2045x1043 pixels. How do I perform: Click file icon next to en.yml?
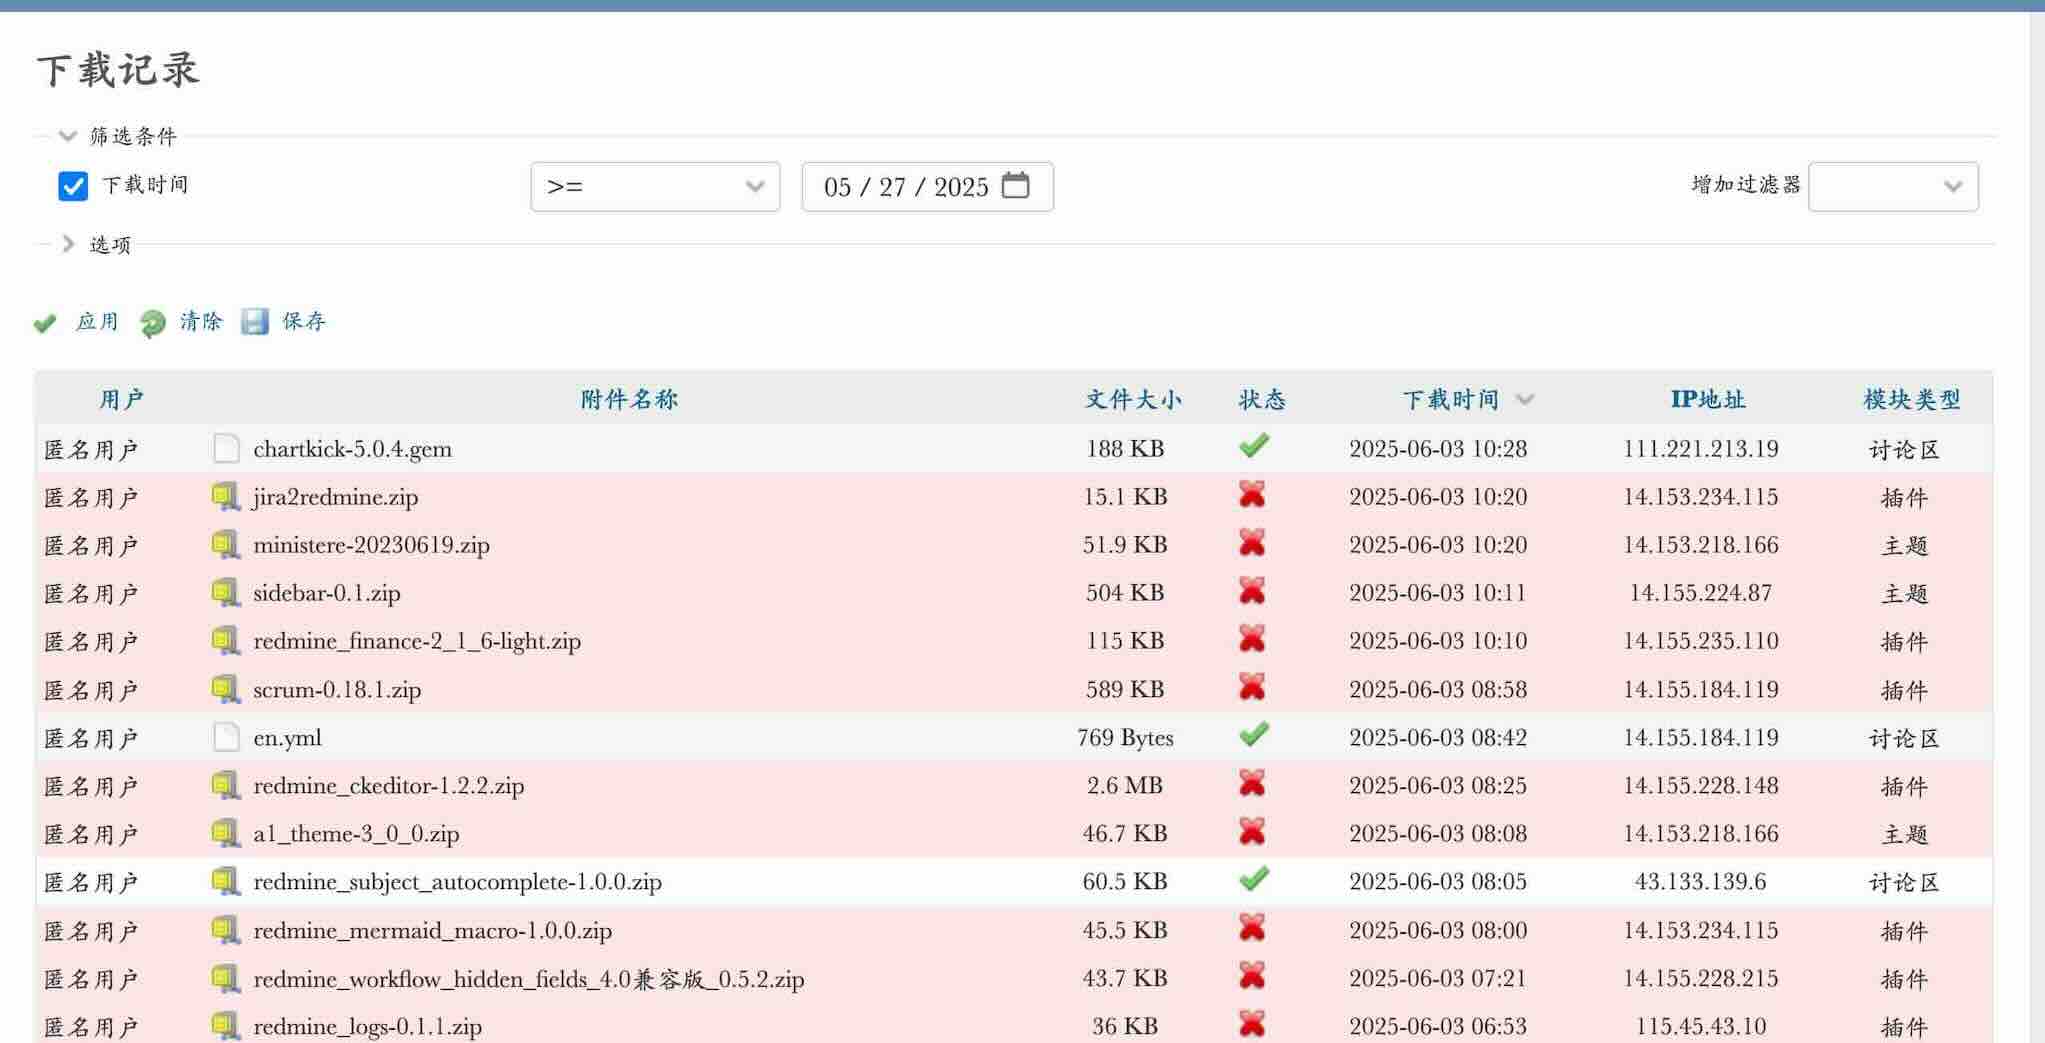tap(226, 737)
